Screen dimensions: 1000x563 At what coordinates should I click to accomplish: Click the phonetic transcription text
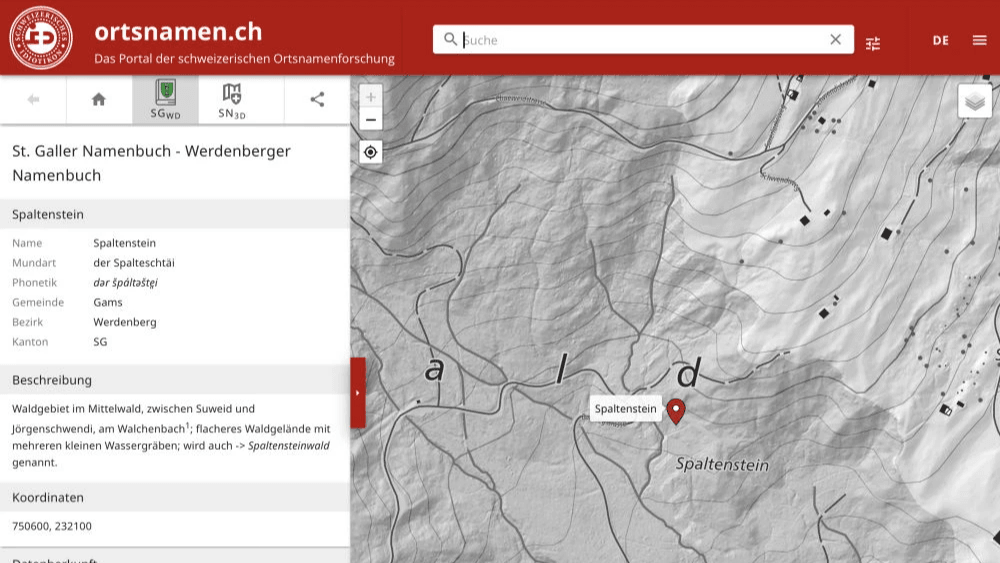(126, 282)
